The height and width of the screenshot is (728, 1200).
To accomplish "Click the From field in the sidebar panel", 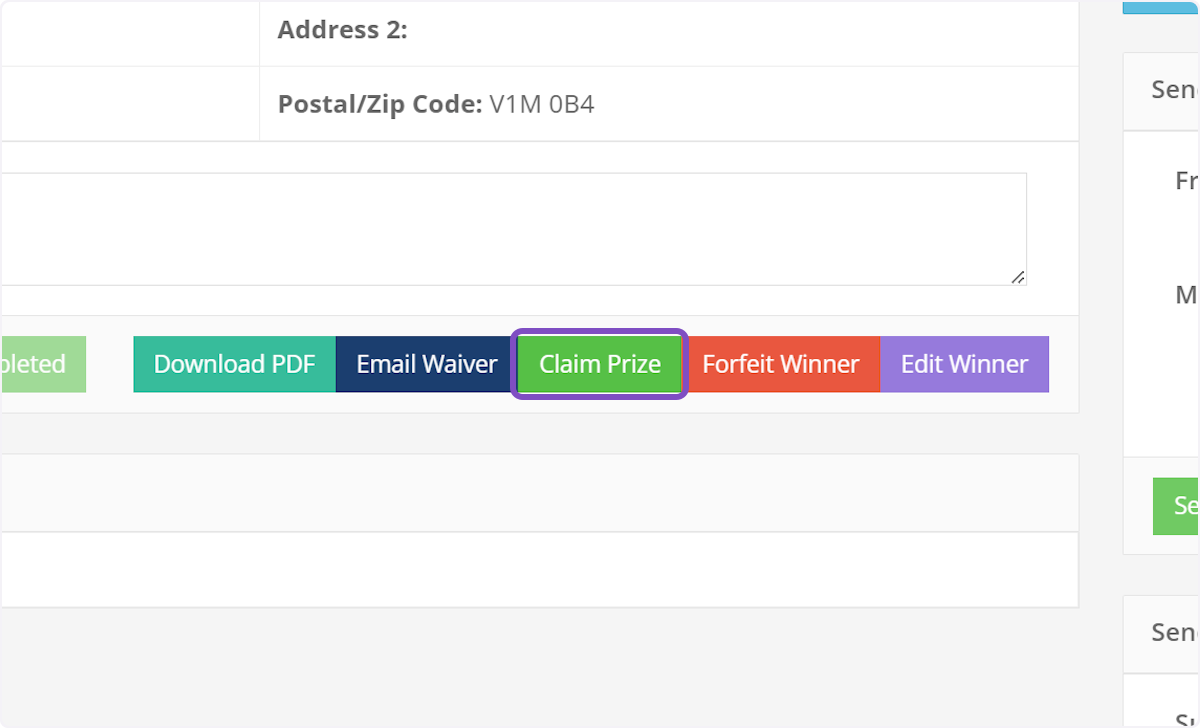I will (x=1188, y=180).
